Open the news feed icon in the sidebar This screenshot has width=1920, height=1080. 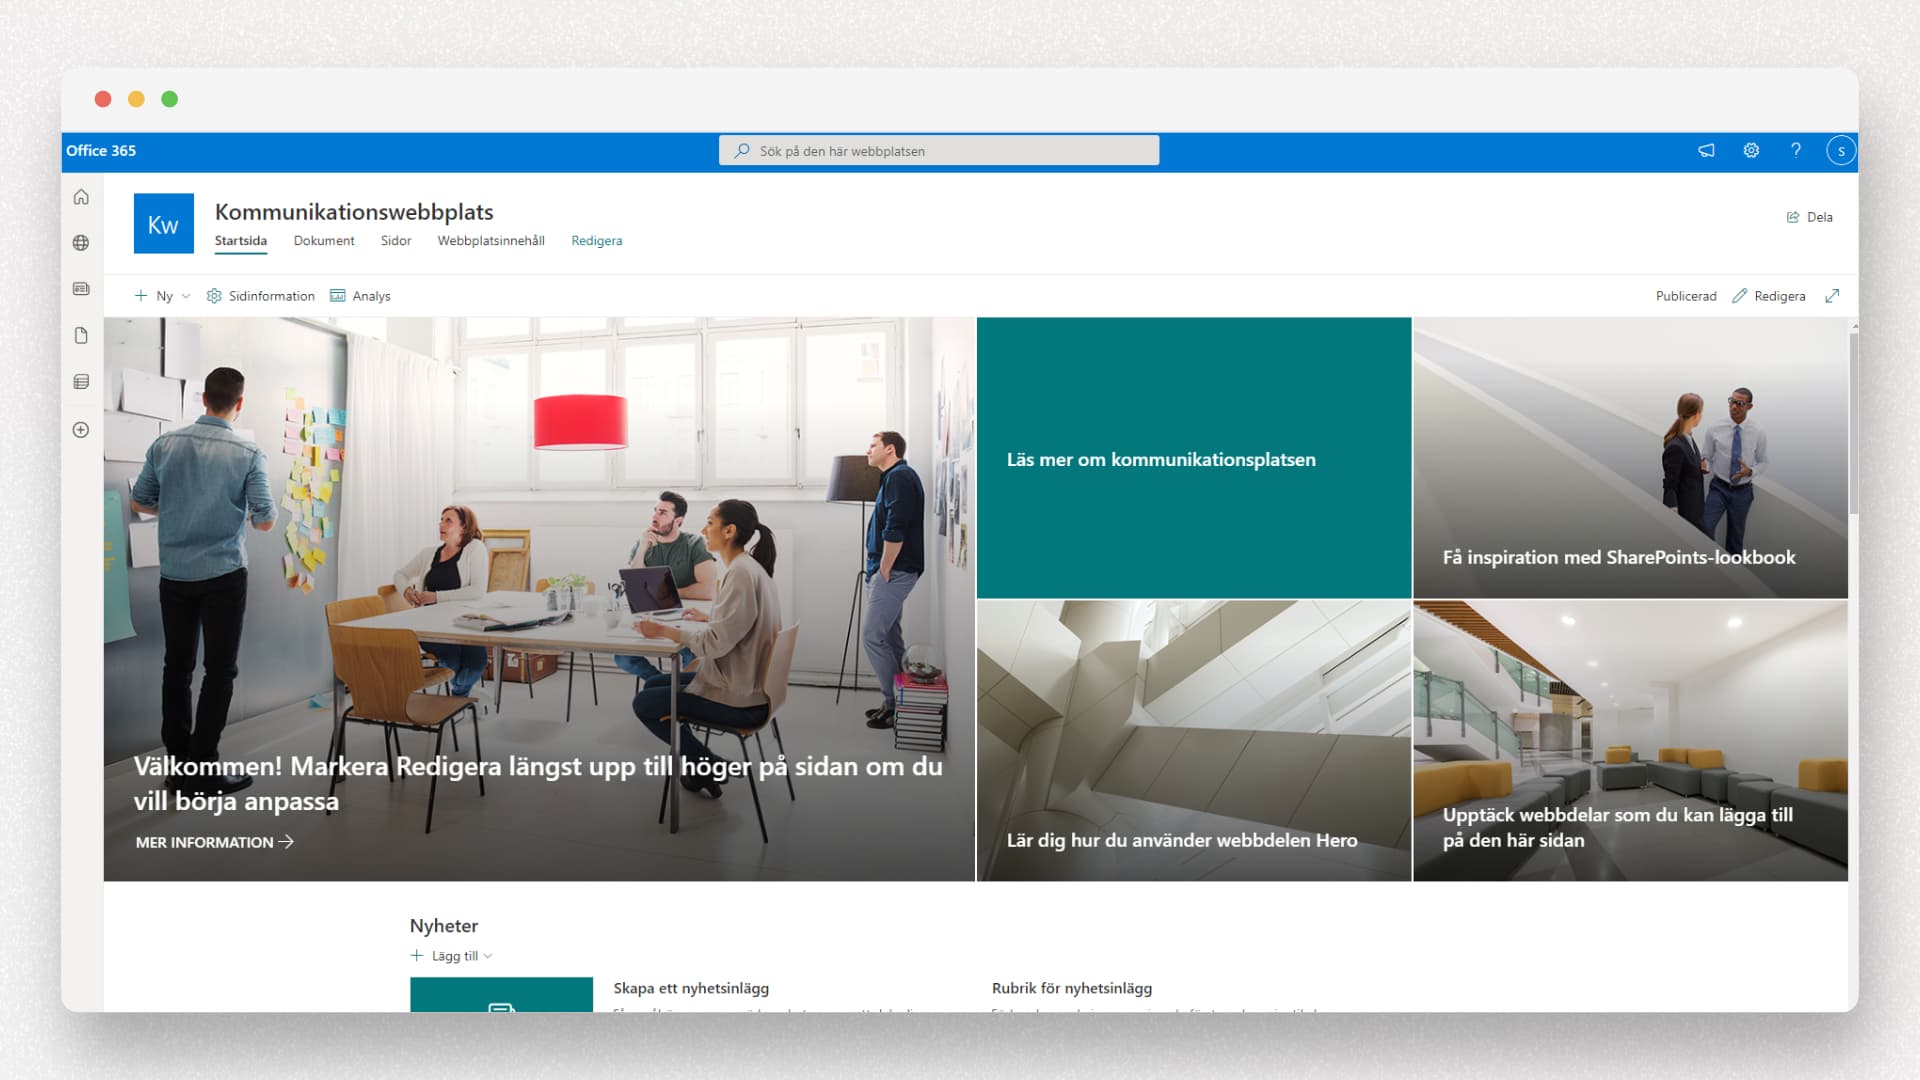tap(80, 288)
